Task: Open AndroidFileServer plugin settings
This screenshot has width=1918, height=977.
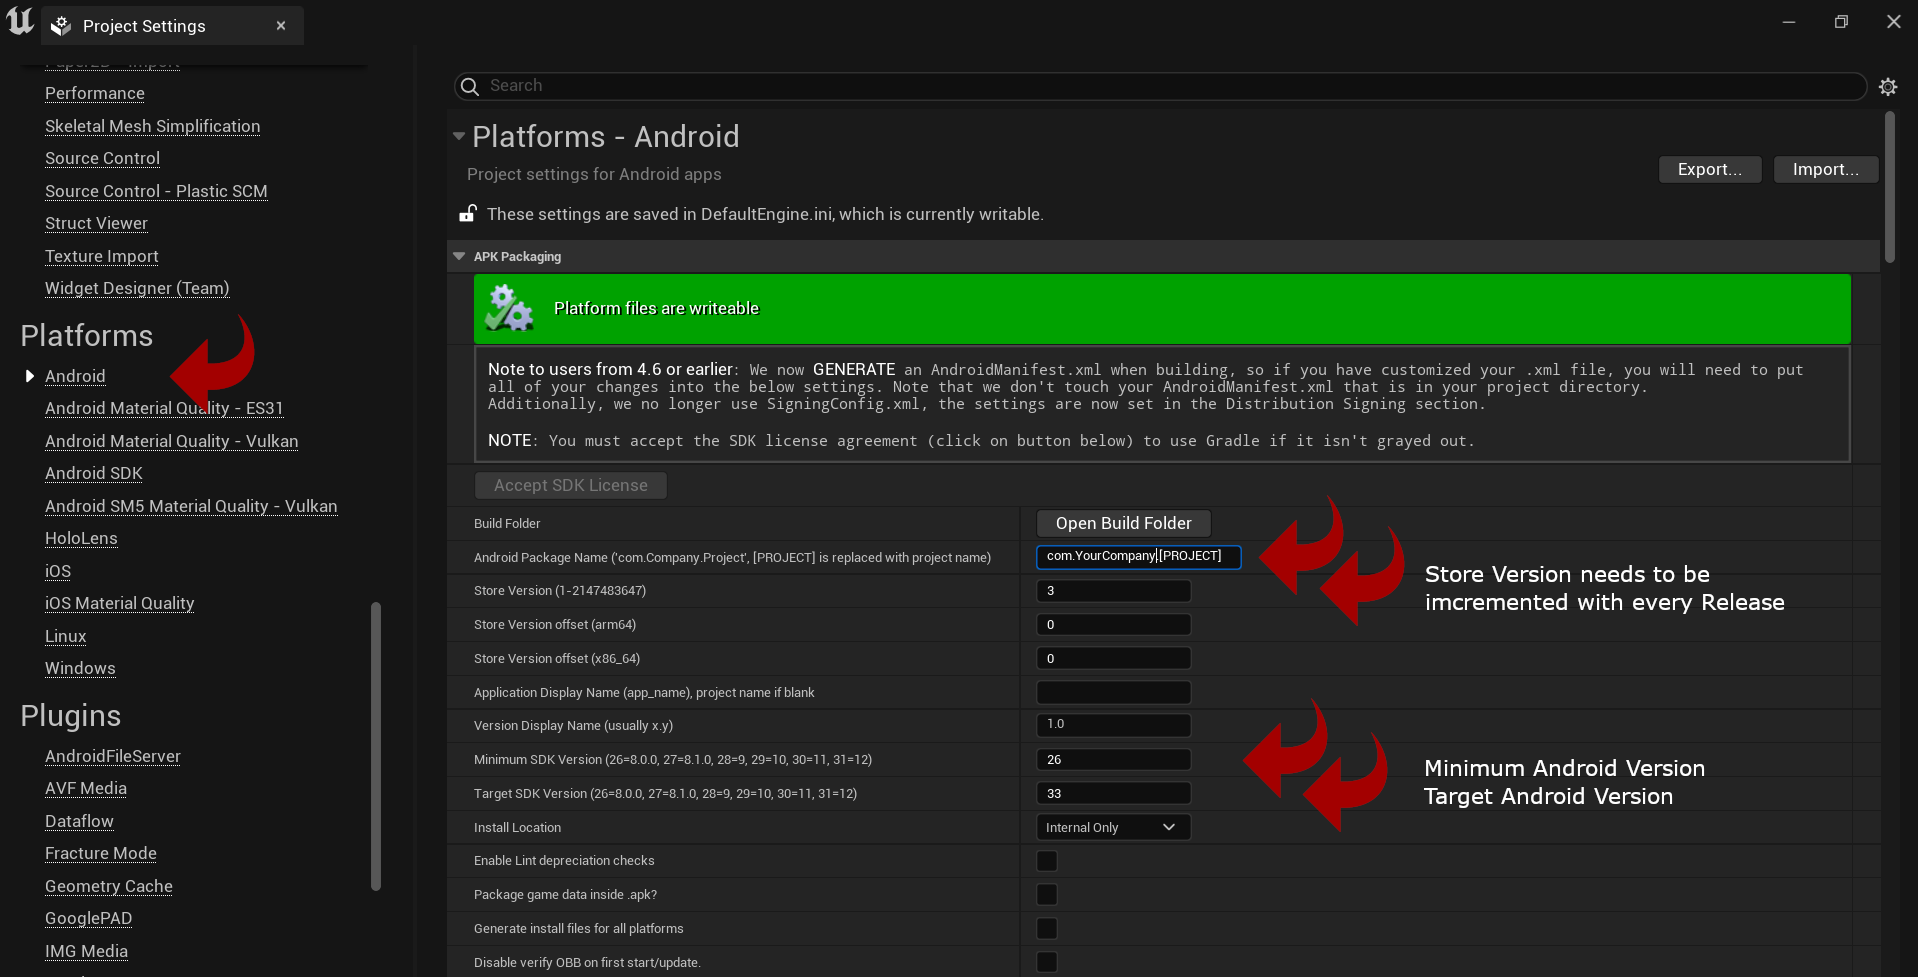Action: click(113, 756)
